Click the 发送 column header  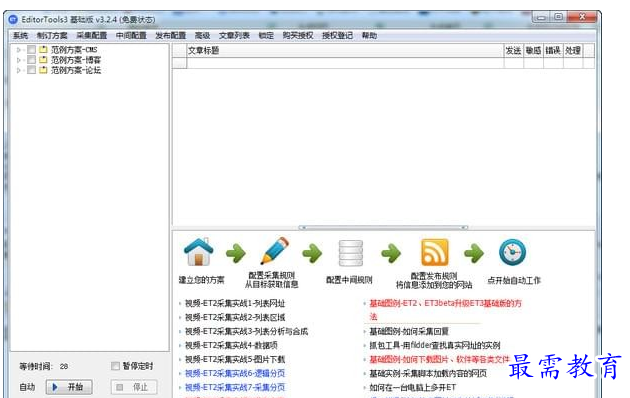(514, 51)
